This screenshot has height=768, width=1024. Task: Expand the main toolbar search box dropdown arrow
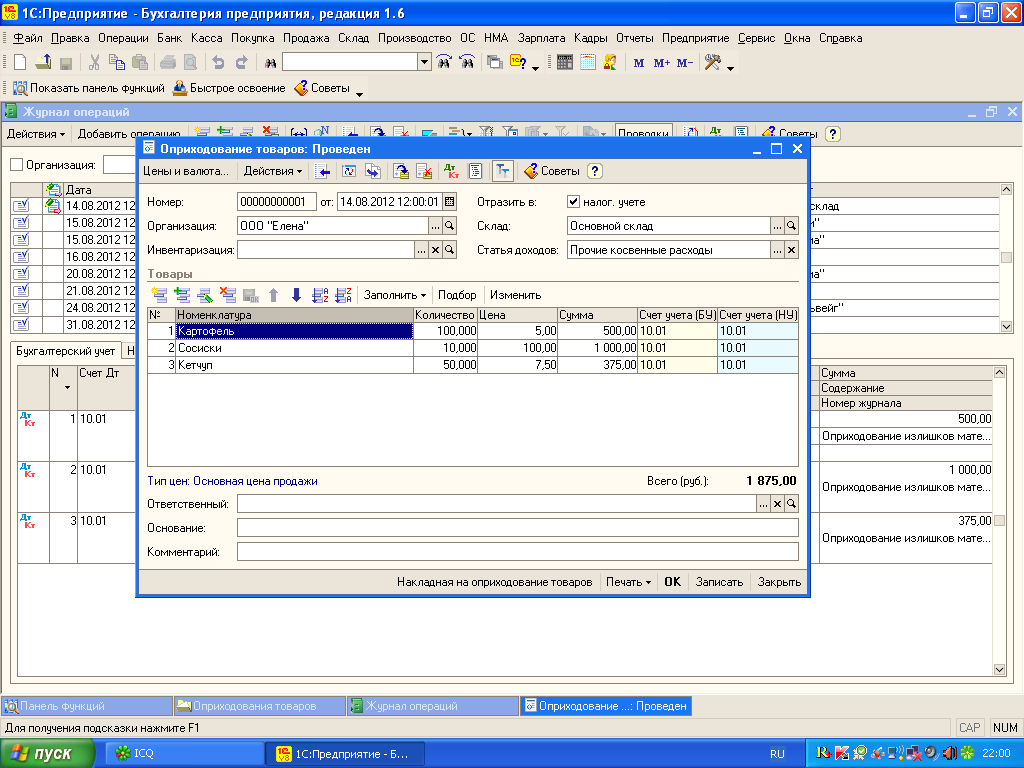424,63
